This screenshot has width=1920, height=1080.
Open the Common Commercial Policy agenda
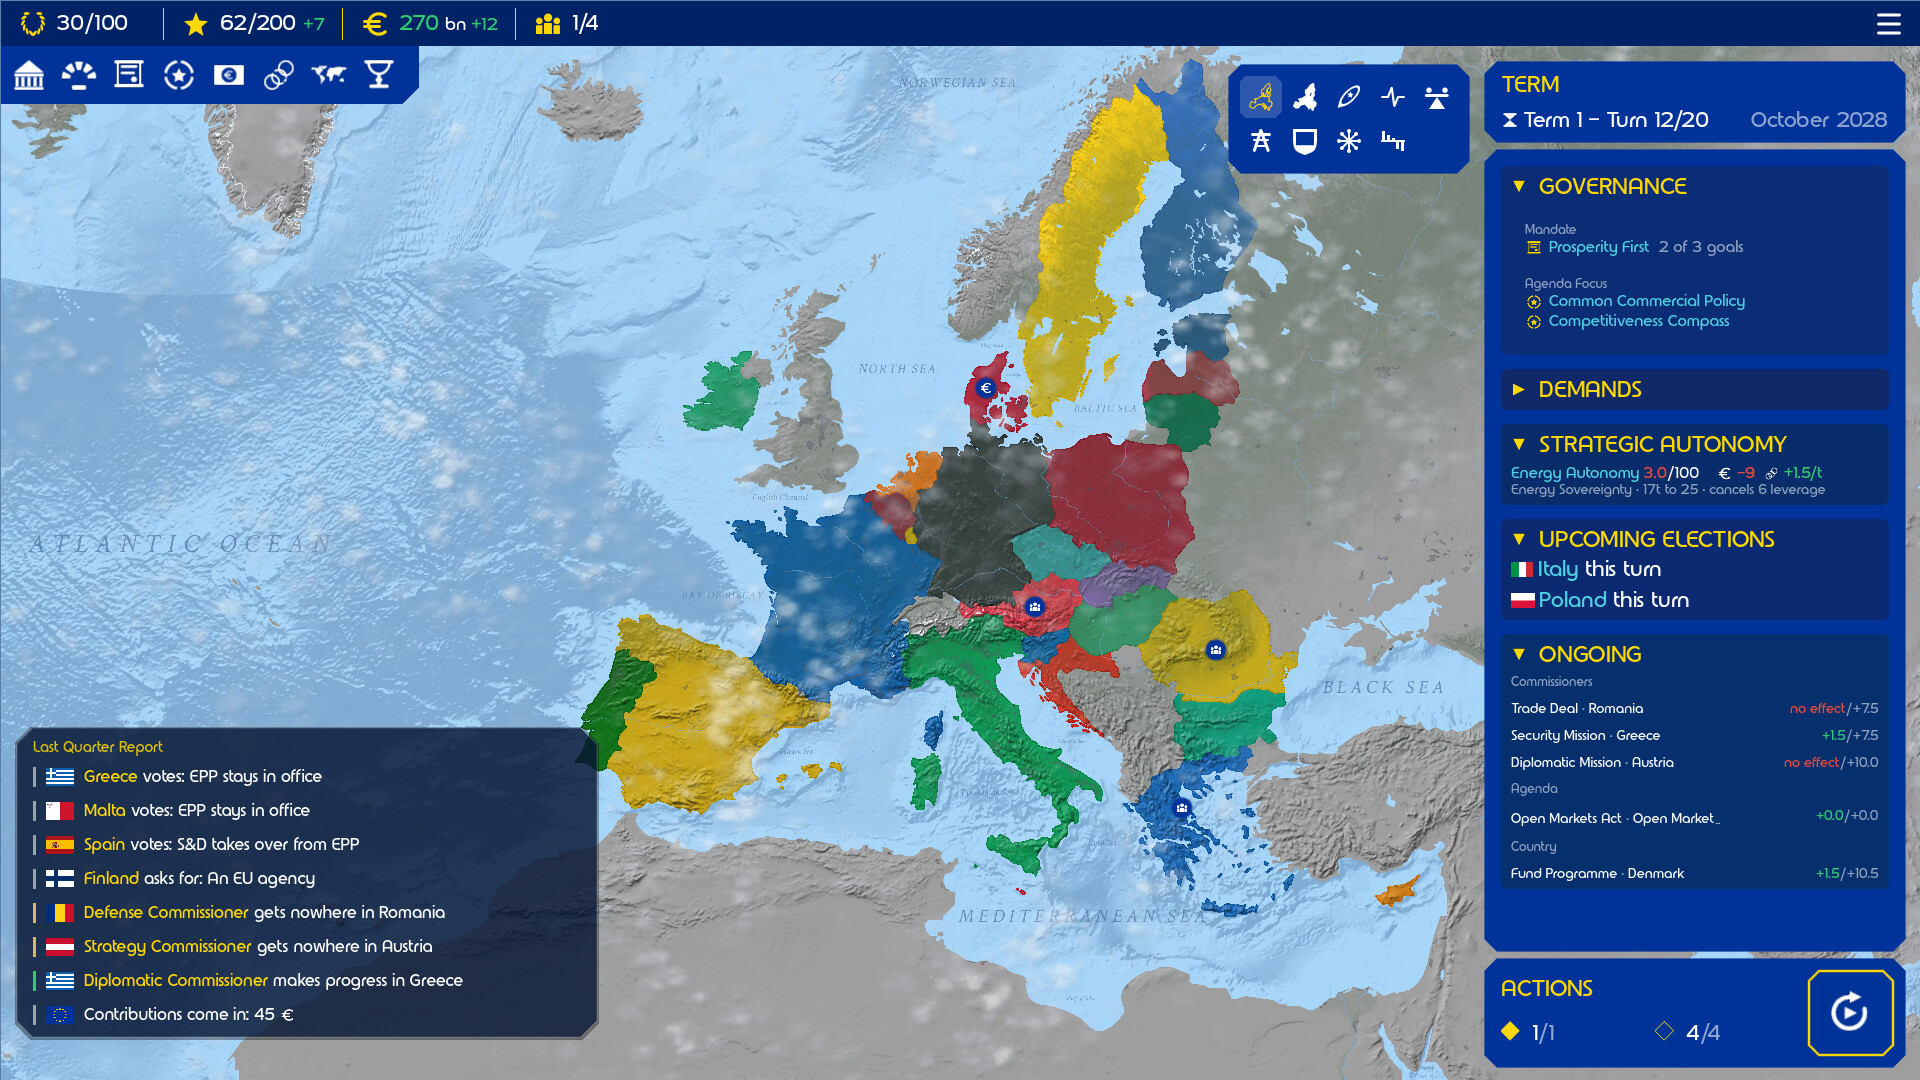(x=1646, y=301)
